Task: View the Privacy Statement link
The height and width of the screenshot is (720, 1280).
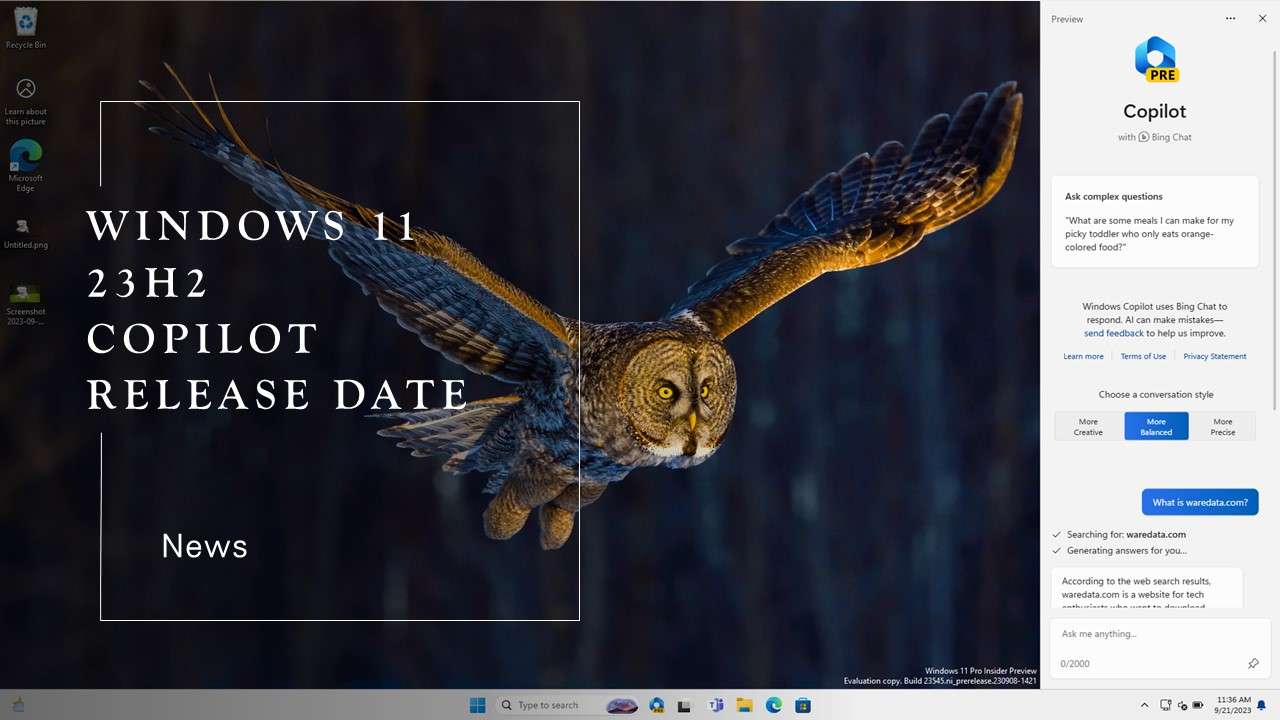Action: [1215, 356]
